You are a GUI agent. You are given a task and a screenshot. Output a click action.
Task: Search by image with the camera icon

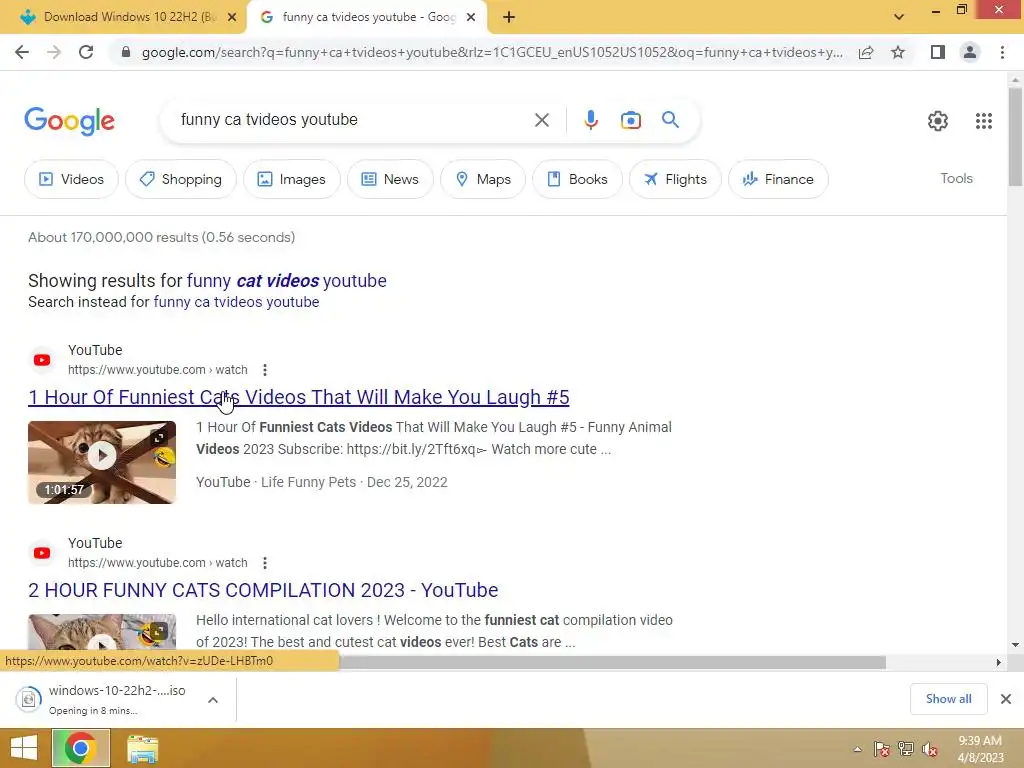tap(630, 120)
